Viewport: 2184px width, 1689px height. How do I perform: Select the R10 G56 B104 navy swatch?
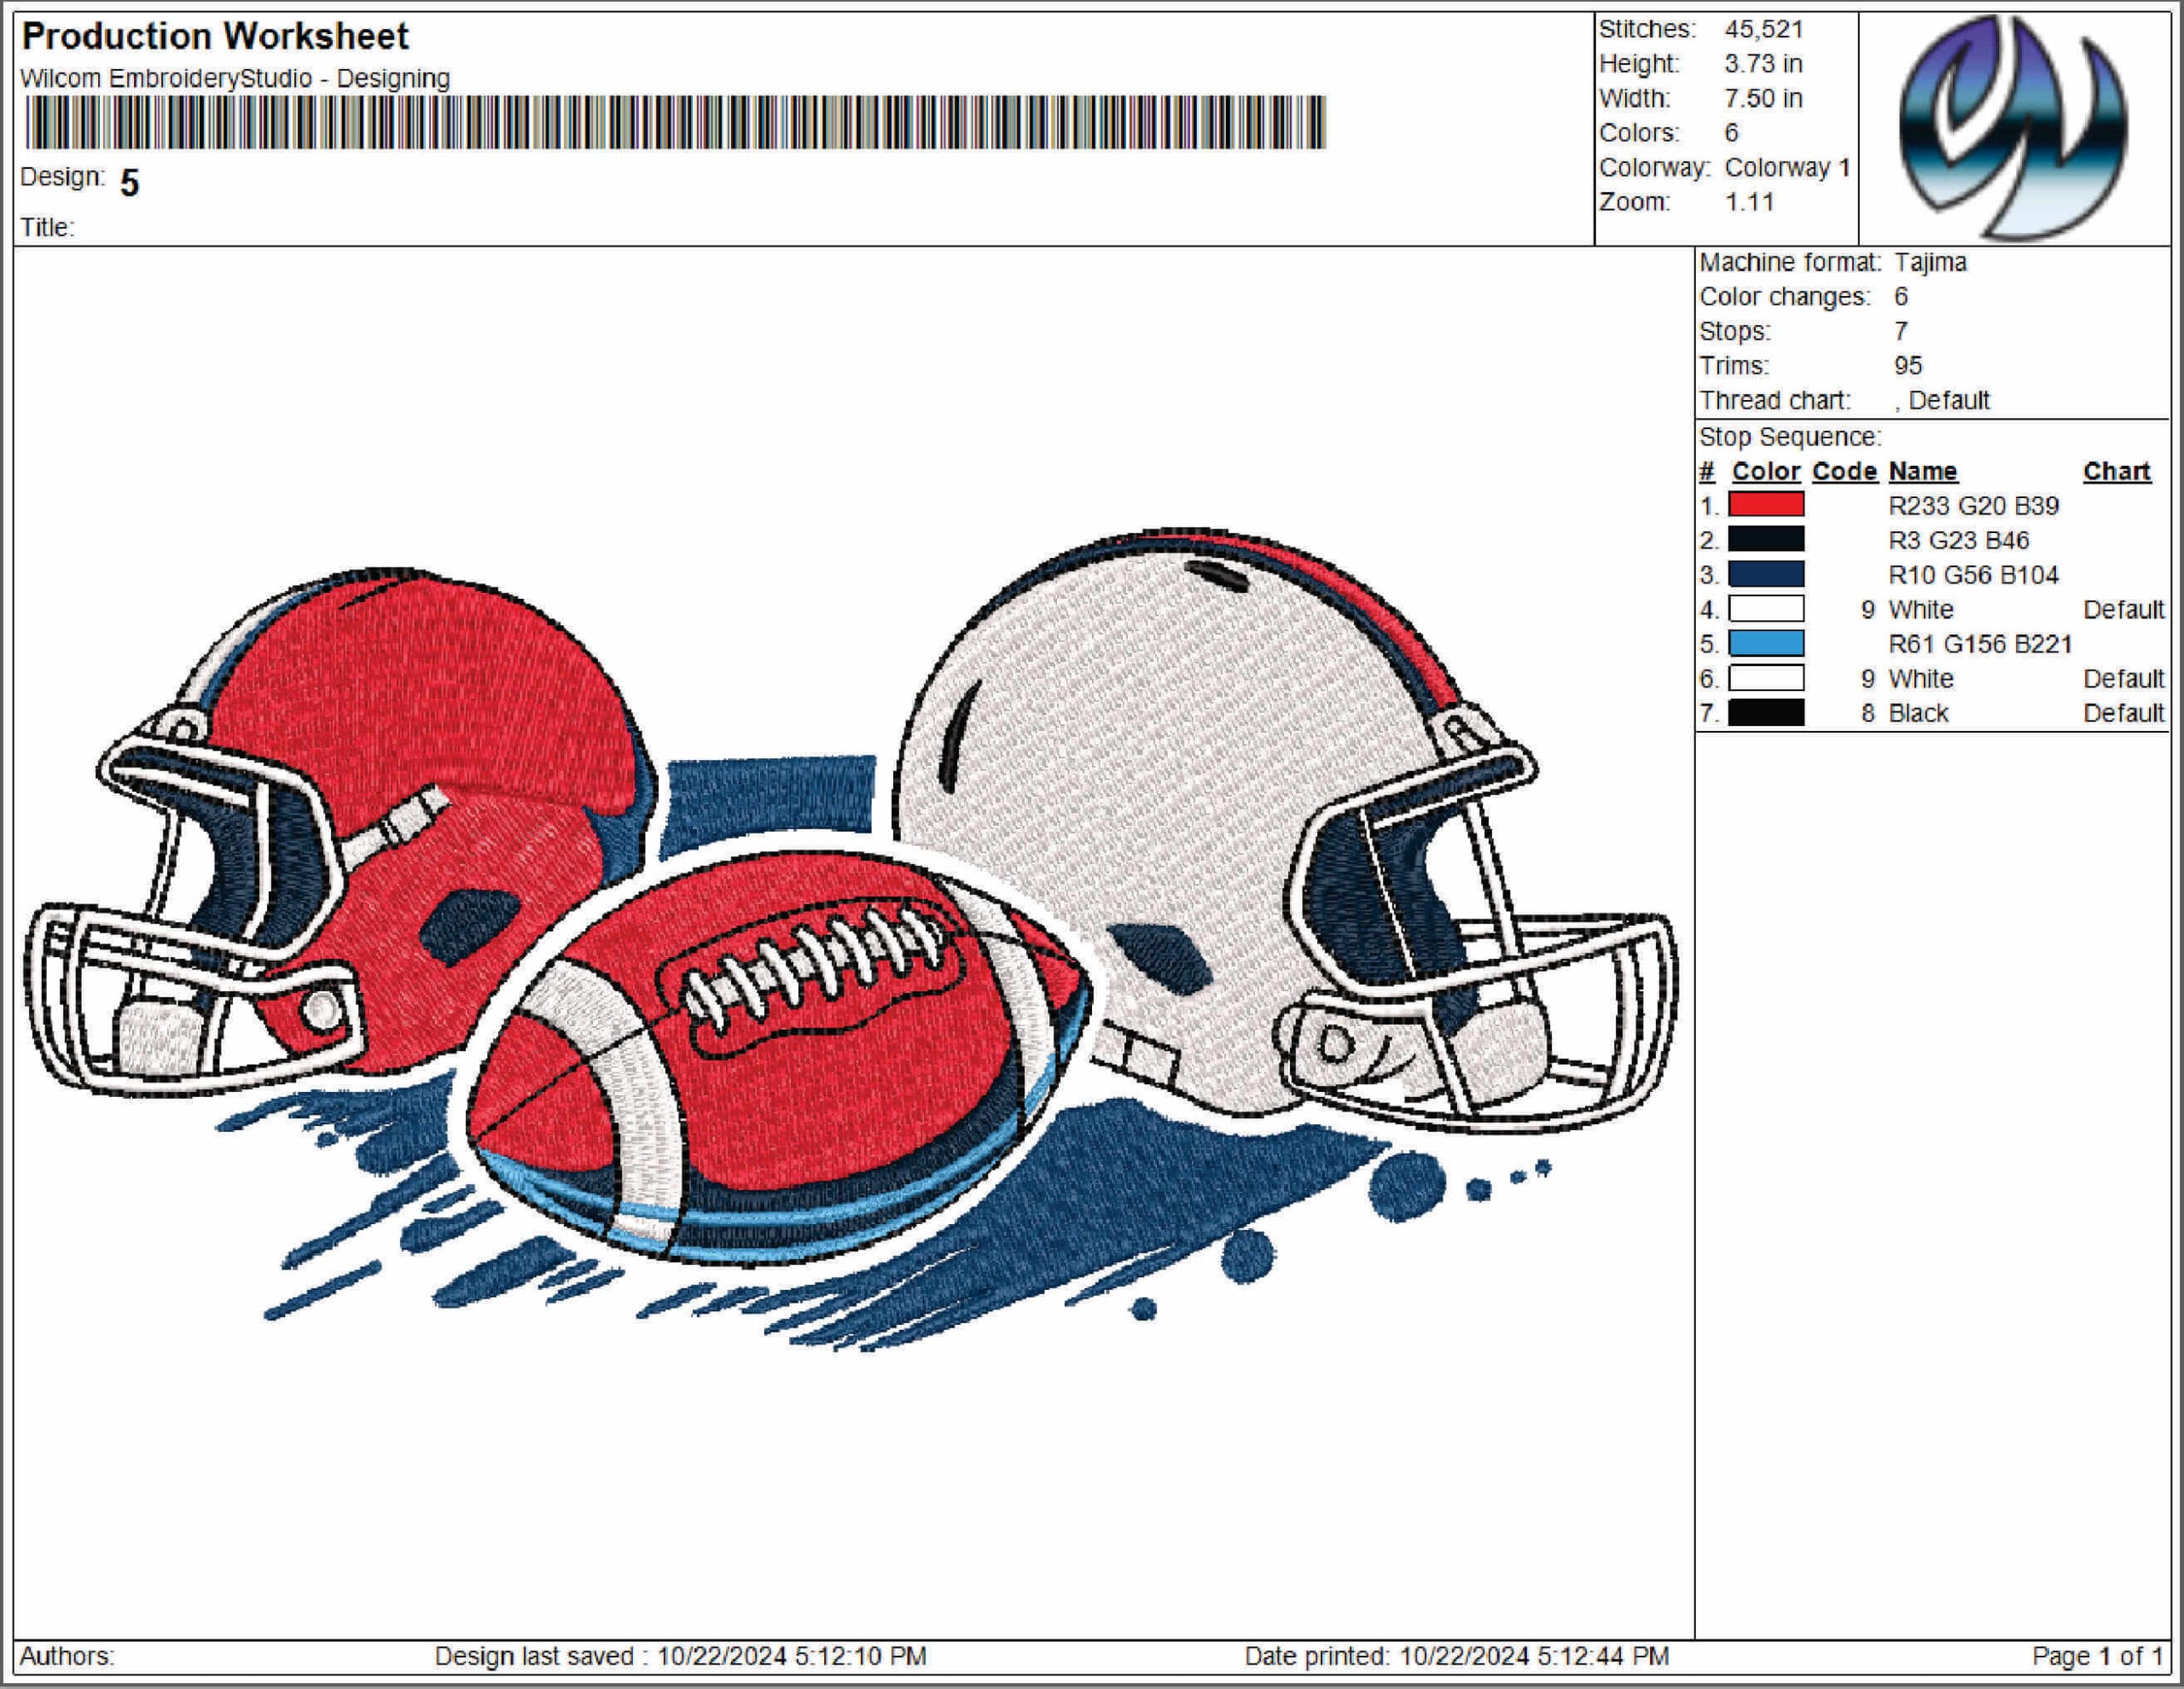(1766, 574)
